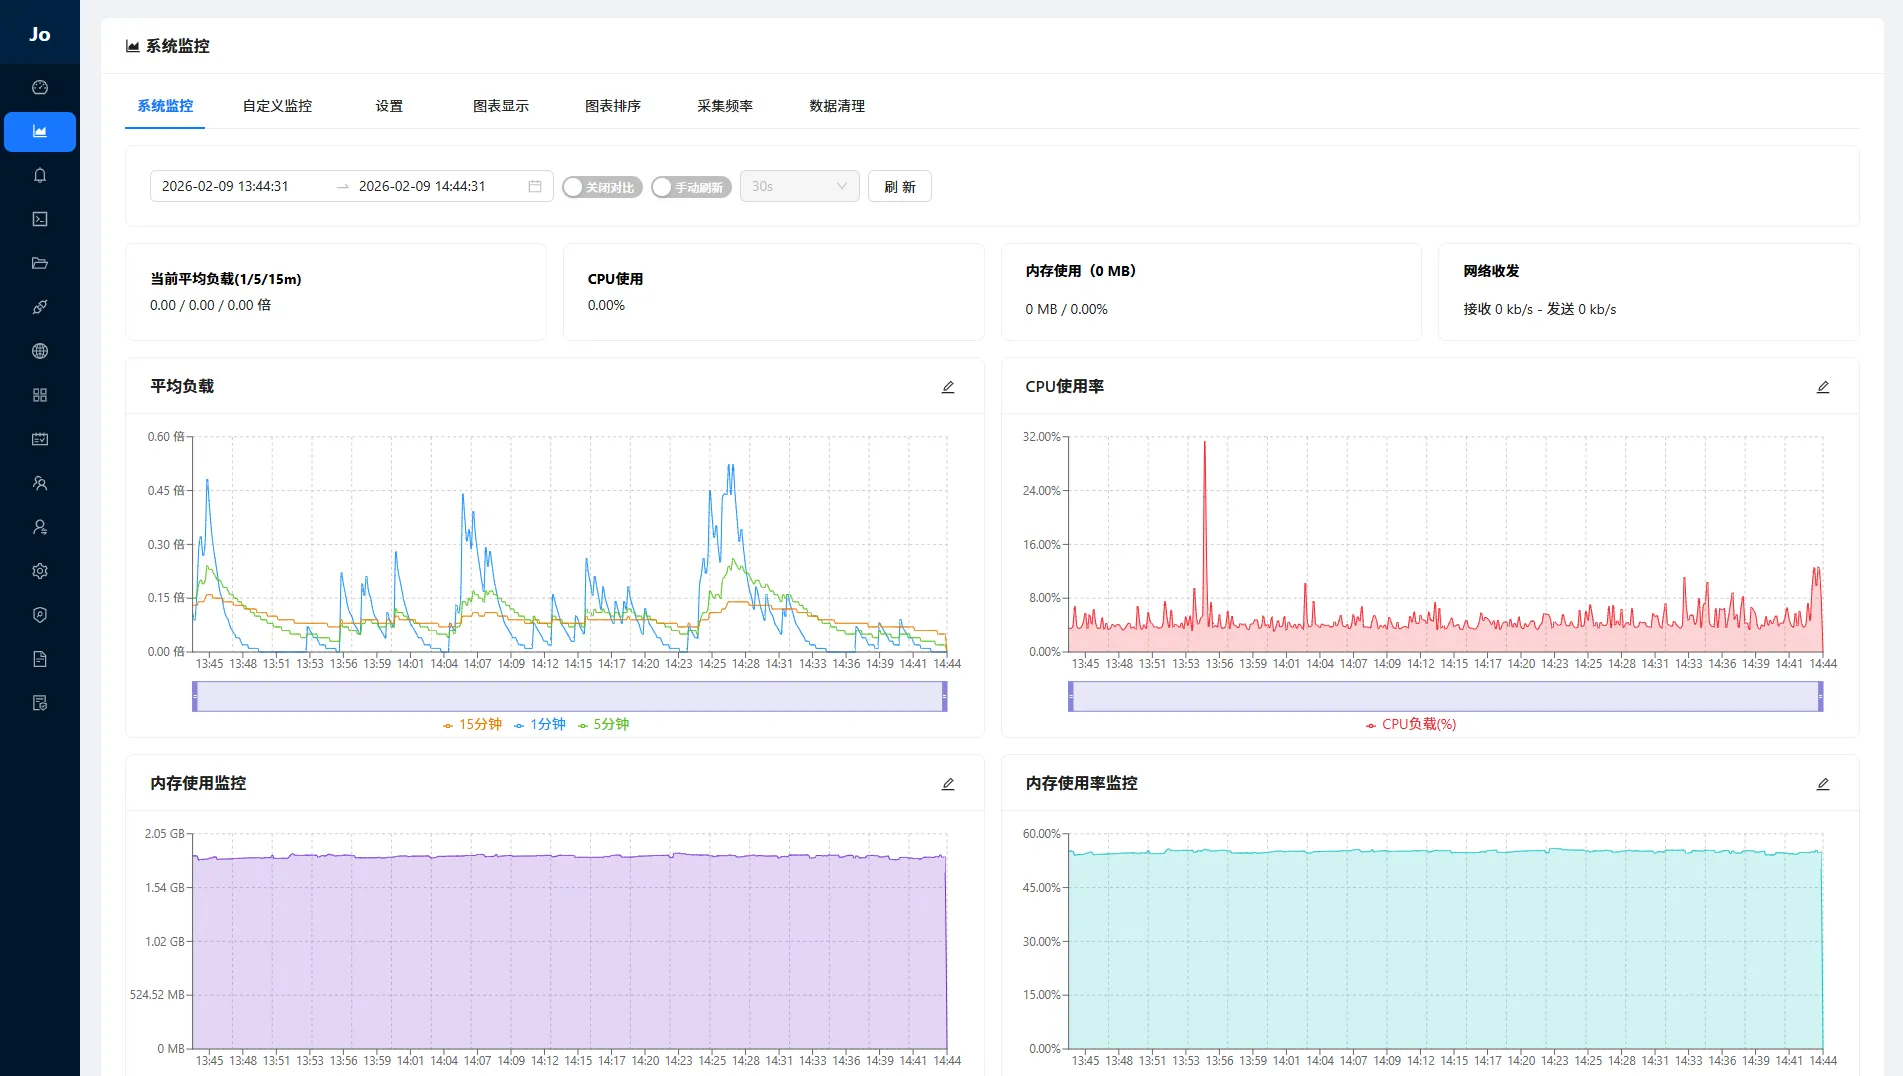This screenshot has width=1903, height=1076.
Task: Click edit pencil icon on CPU使用率 chart
Action: click(x=1823, y=387)
